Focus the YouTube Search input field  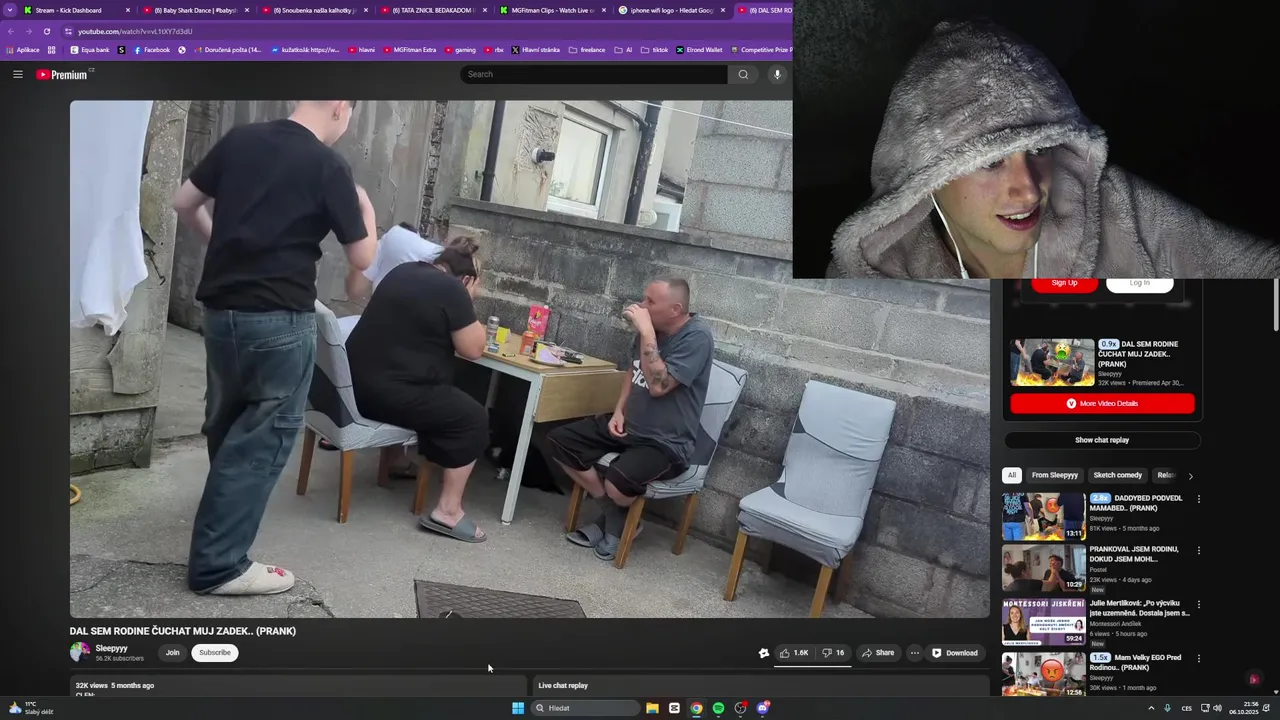point(594,74)
